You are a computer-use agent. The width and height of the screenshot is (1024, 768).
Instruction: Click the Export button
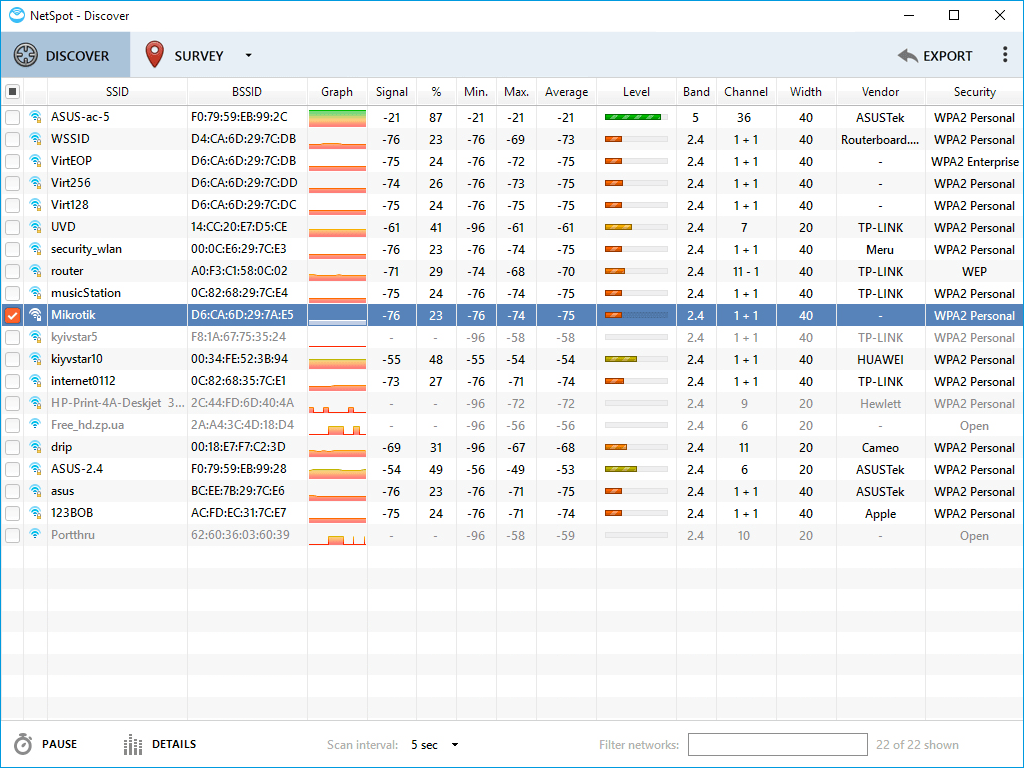(x=935, y=56)
